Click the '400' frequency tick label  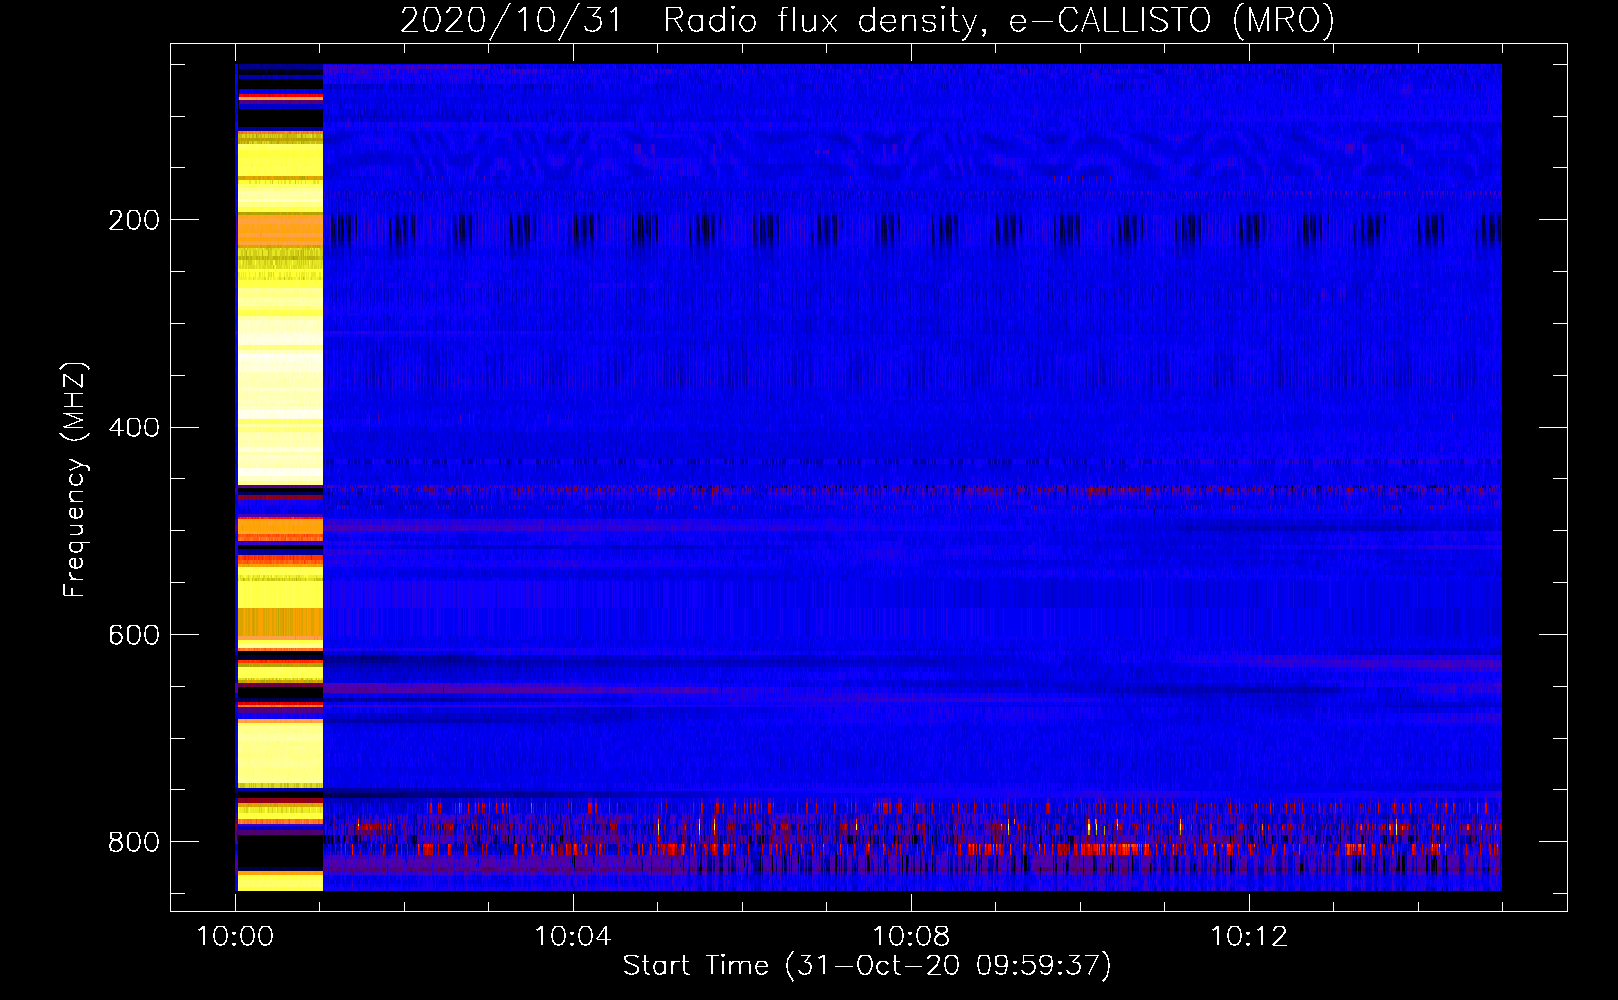coord(134,428)
